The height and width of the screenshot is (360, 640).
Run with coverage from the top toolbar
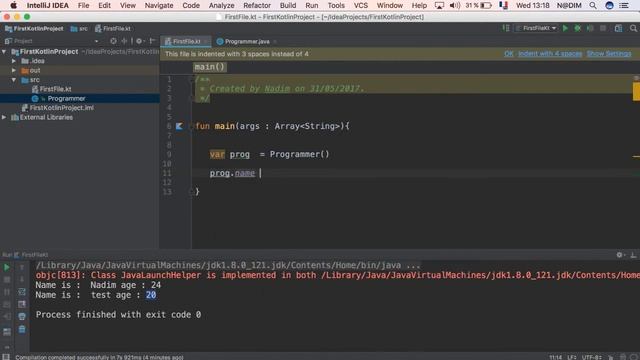[590, 28]
